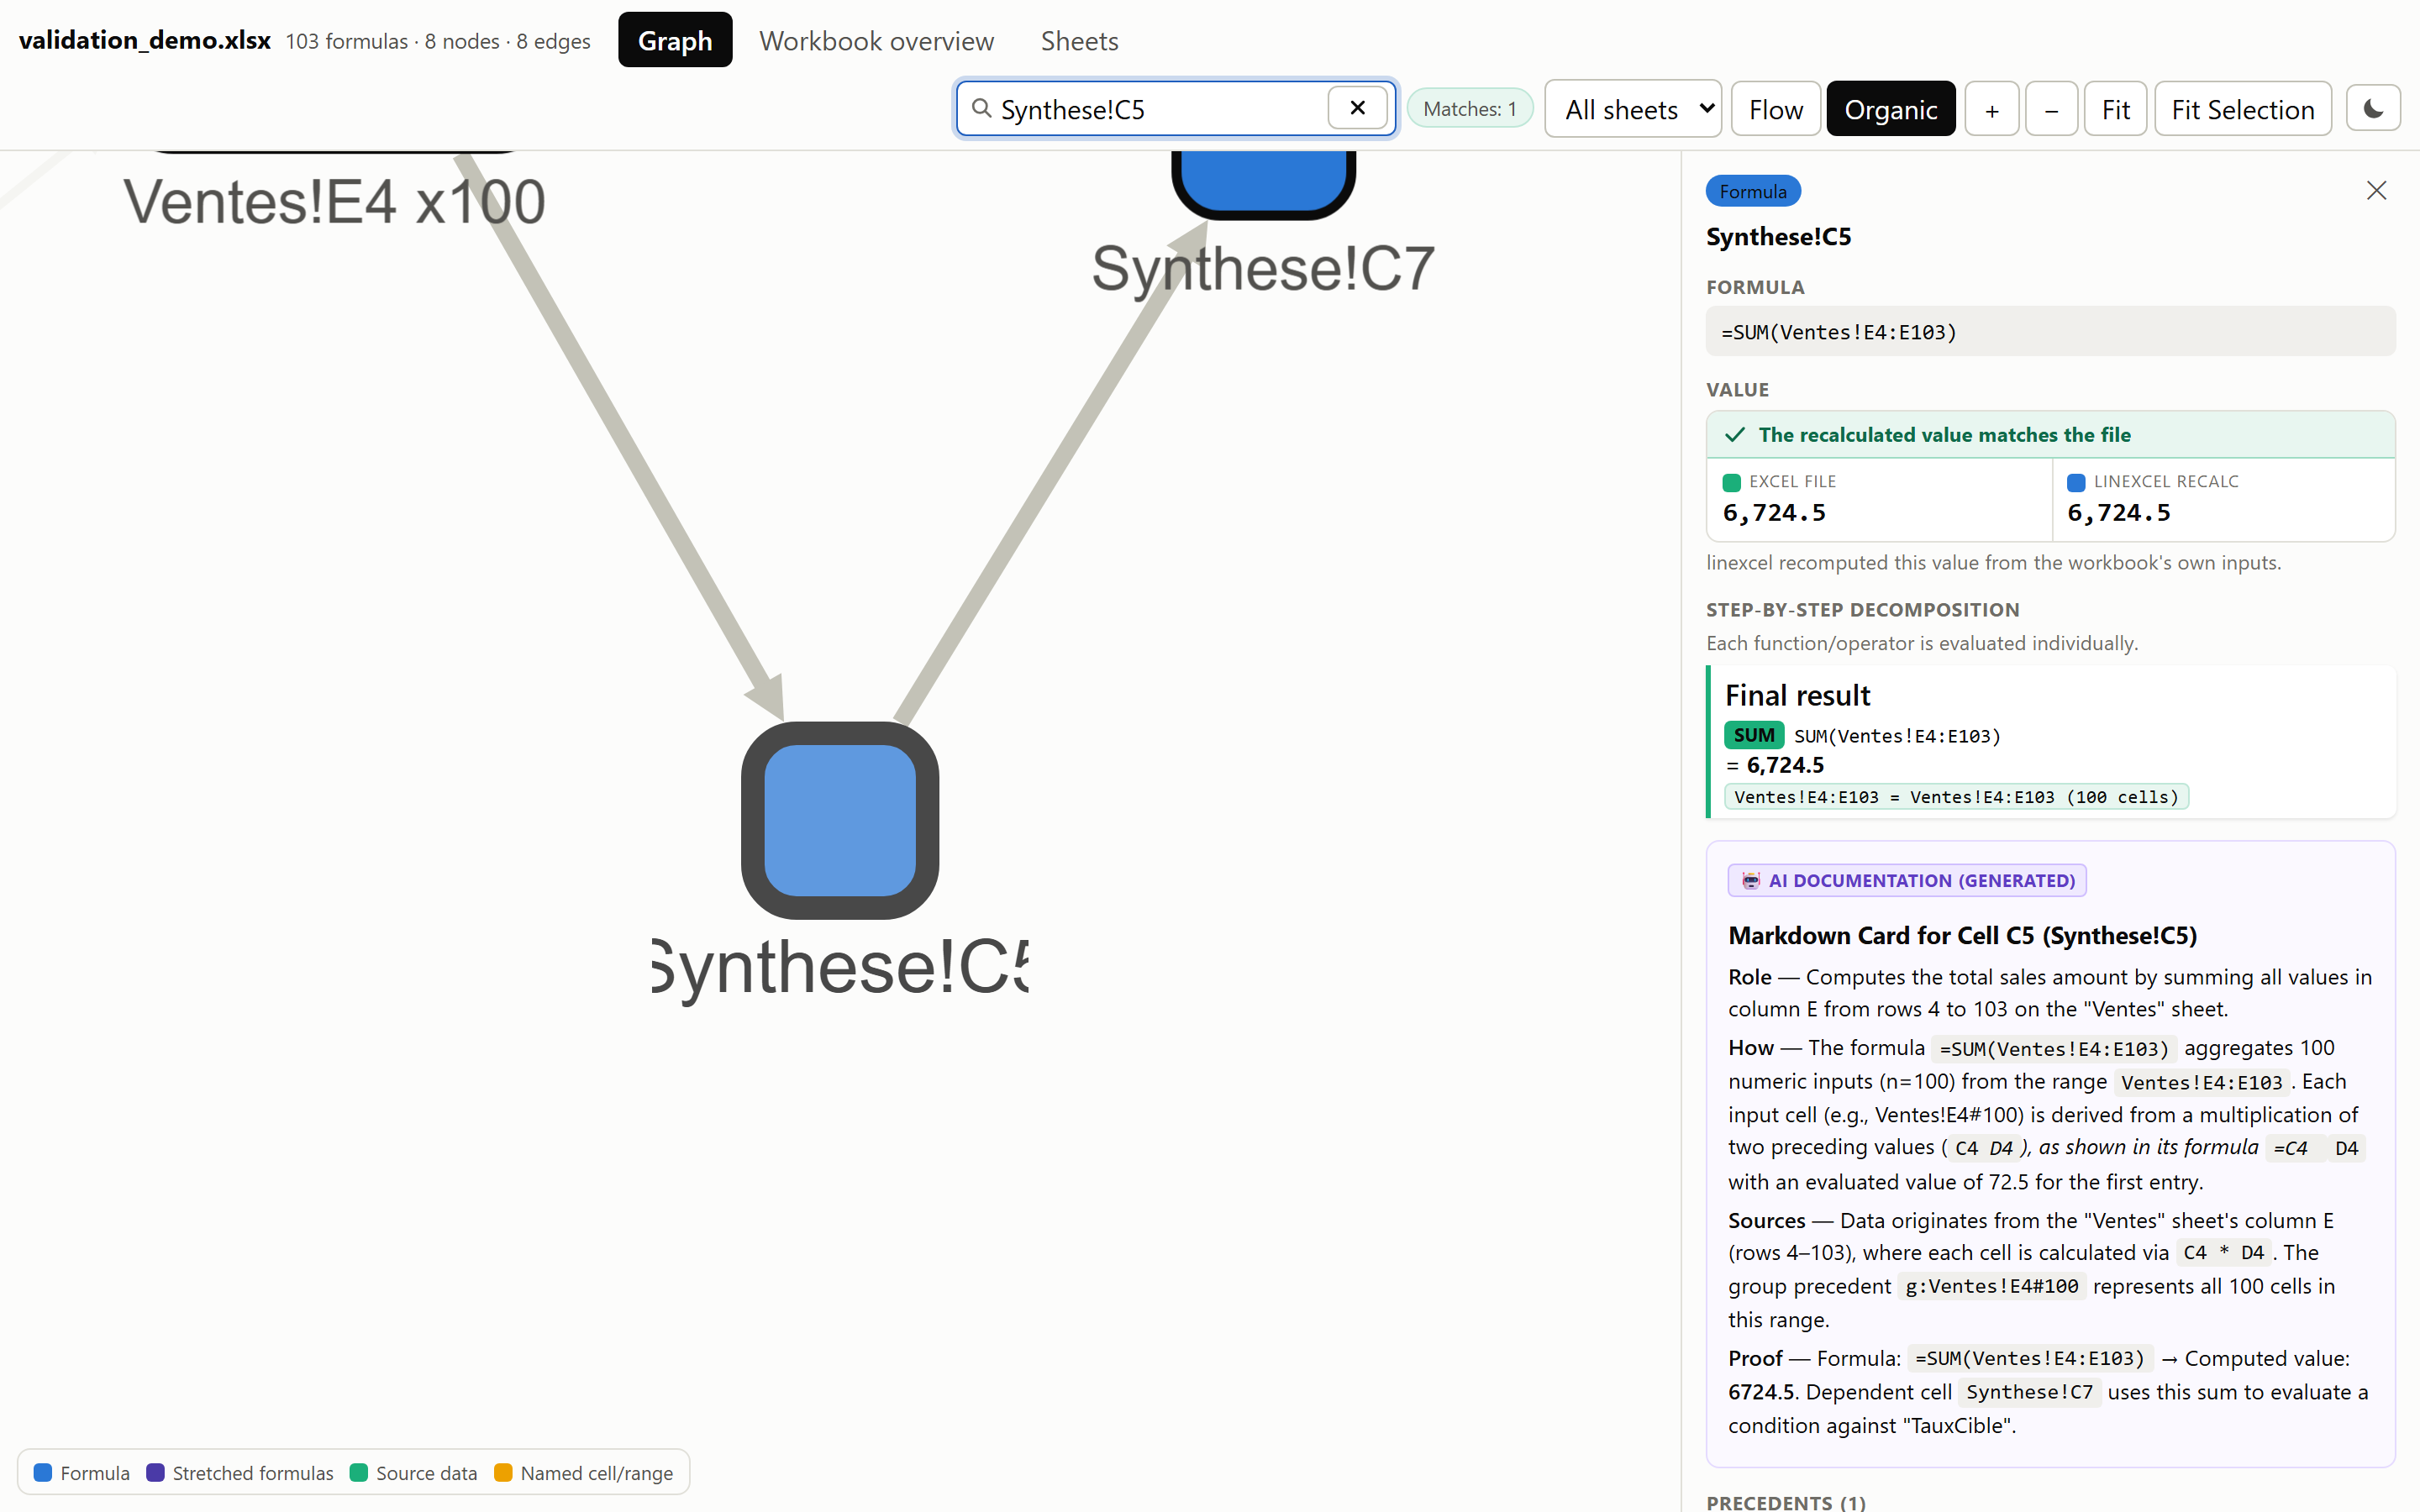This screenshot has width=2420, height=1512.
Task: Click the Synthese!C7 code reference in Proof
Action: 2029,1392
